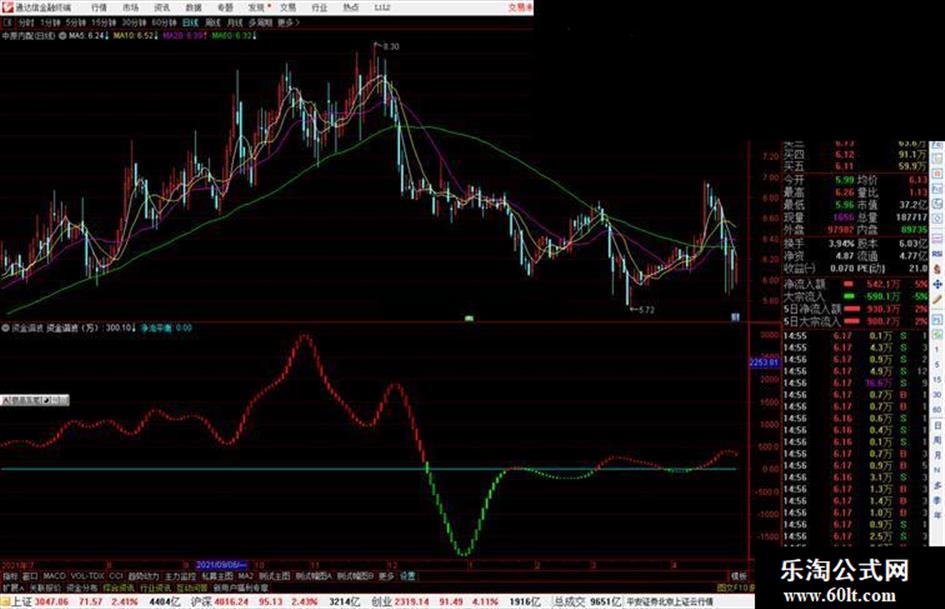This screenshot has height=609, width=945.
Task: Open the 关联报价 tab
Action: (45, 588)
